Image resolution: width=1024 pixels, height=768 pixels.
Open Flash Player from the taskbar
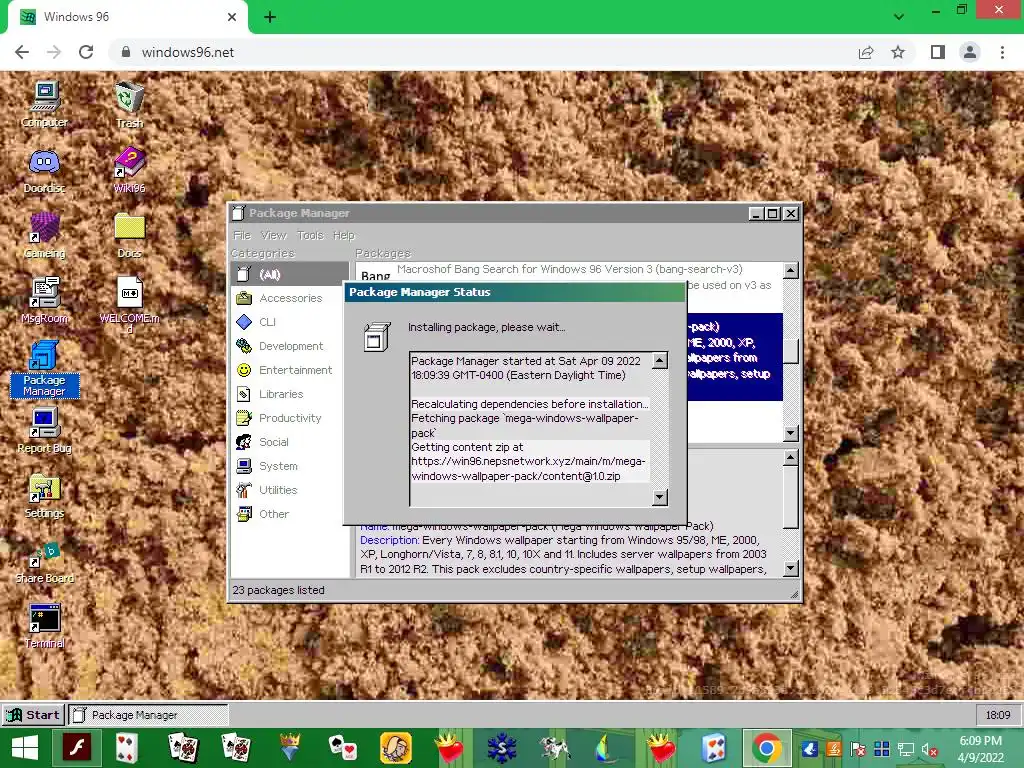point(77,748)
